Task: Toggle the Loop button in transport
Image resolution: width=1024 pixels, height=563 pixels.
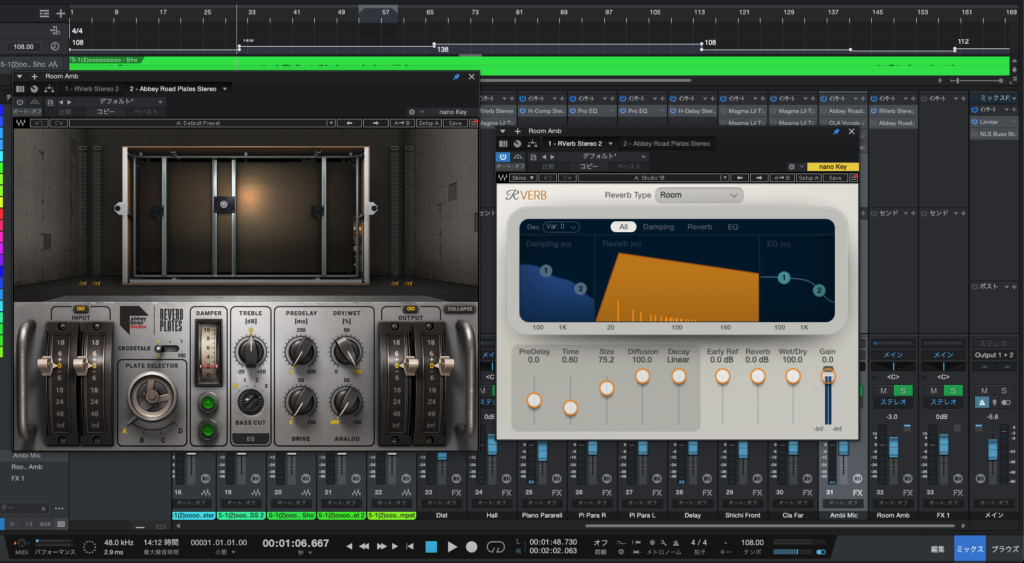Action: coord(496,547)
